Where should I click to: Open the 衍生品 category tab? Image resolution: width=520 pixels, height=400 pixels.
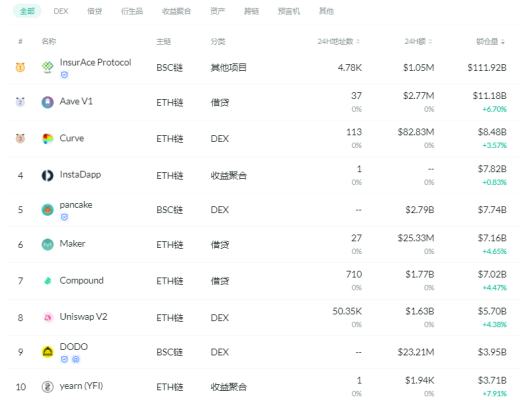132,11
